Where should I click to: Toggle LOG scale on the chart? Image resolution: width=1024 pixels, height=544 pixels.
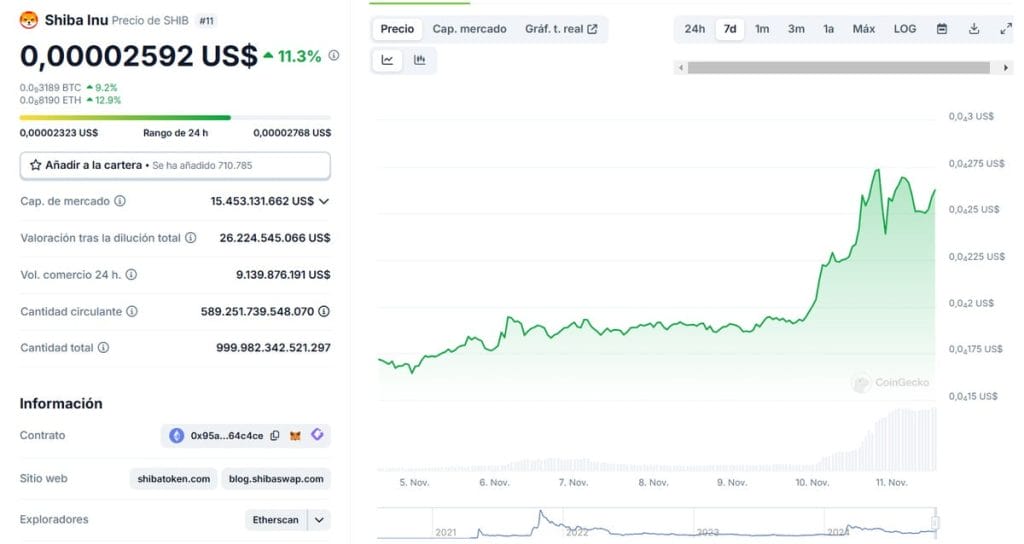pyautogui.click(x=904, y=29)
